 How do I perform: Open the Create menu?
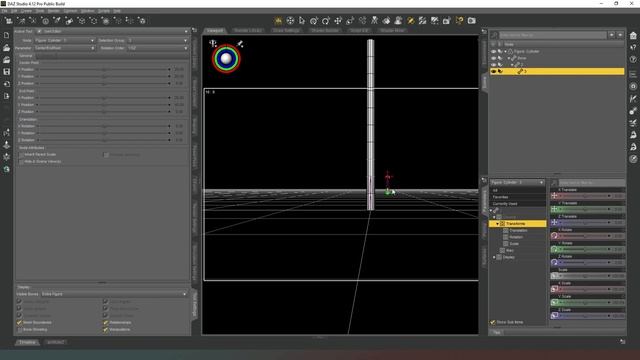(x=26, y=11)
